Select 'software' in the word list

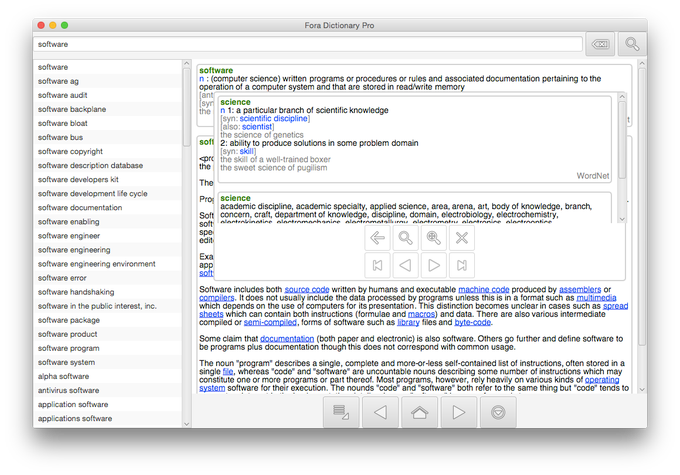point(108,67)
